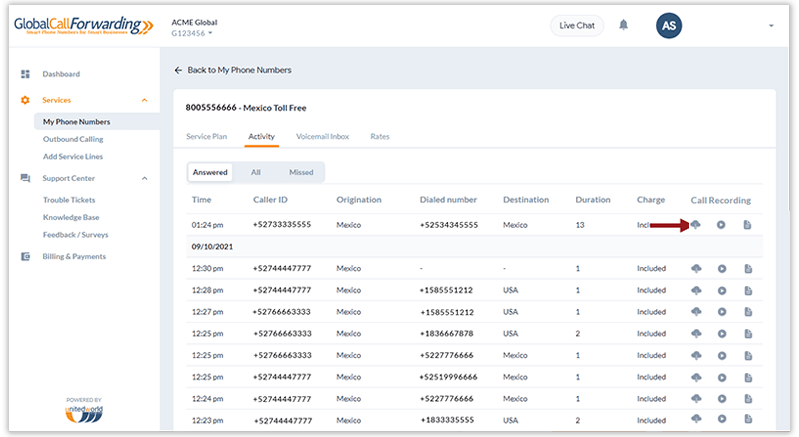Download recording of call to +52519996666

(696, 377)
